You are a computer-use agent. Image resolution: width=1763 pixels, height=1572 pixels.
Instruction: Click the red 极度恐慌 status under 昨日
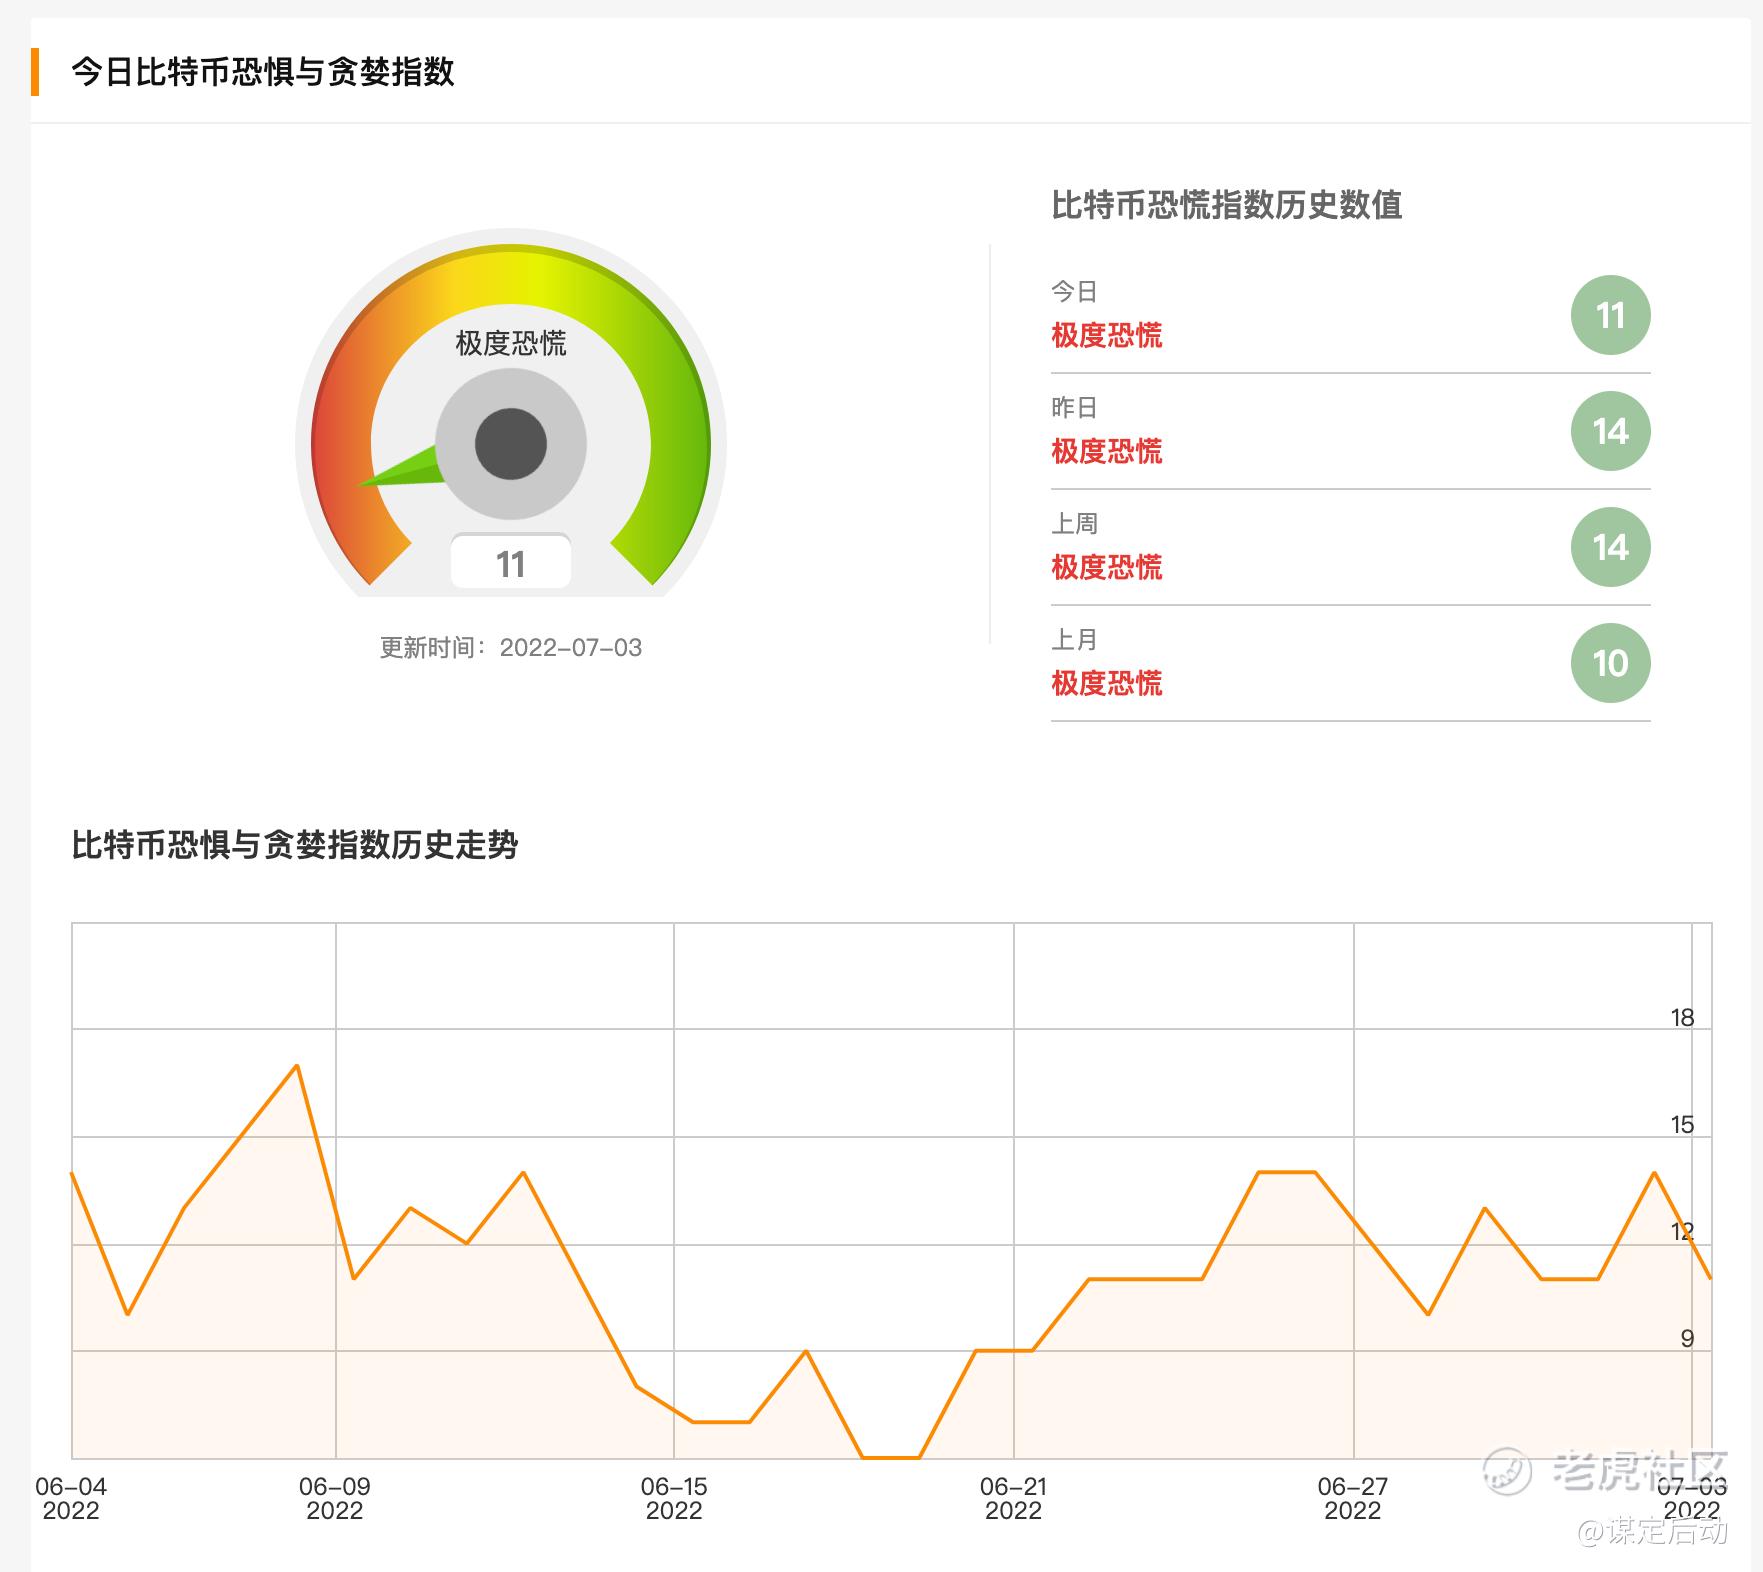pyautogui.click(x=1107, y=451)
